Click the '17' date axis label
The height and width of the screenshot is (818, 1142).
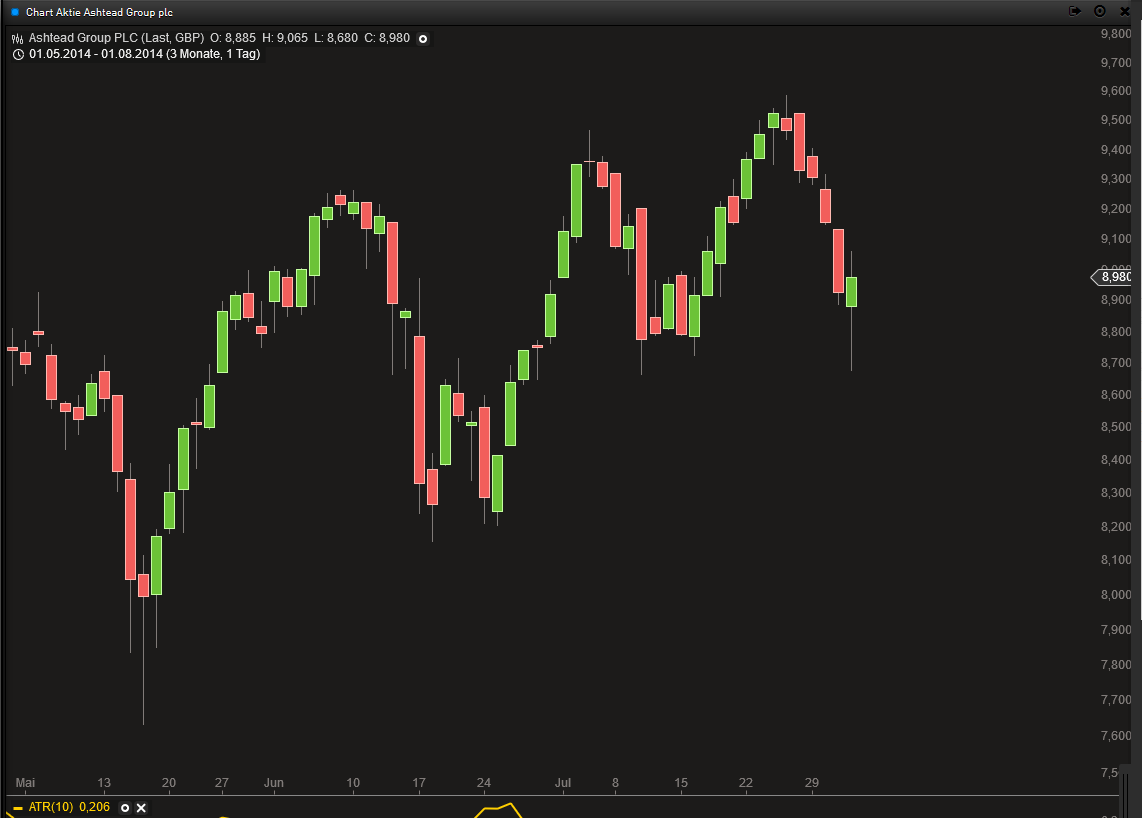point(419,783)
